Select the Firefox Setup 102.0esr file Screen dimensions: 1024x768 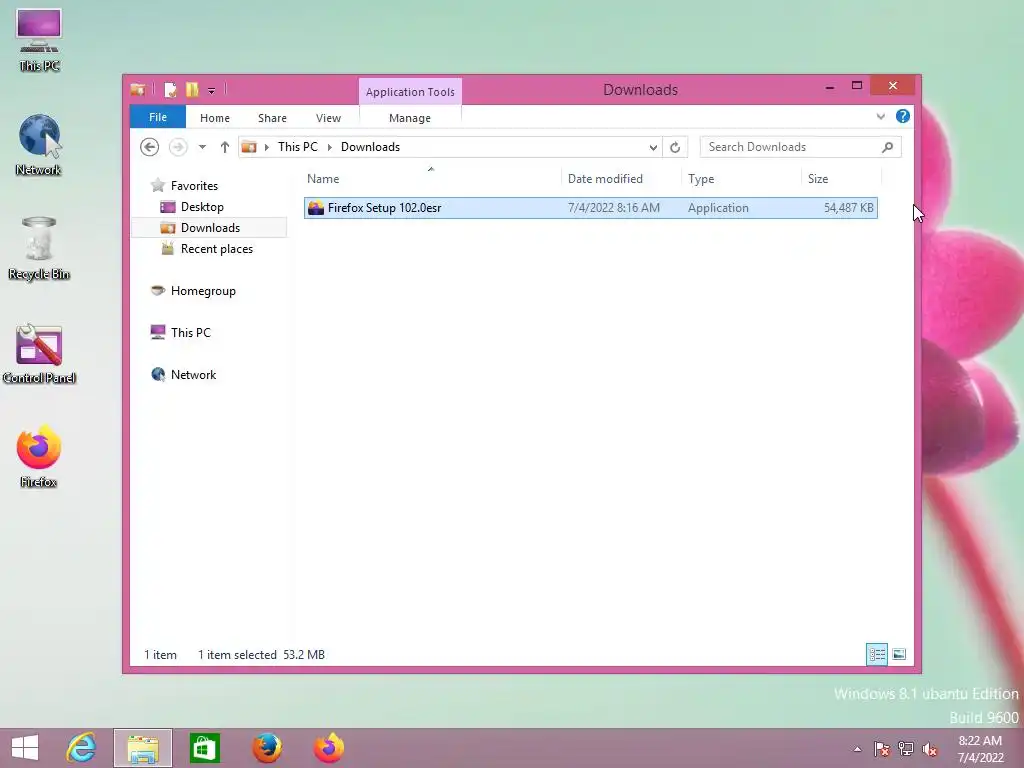[x=590, y=208]
